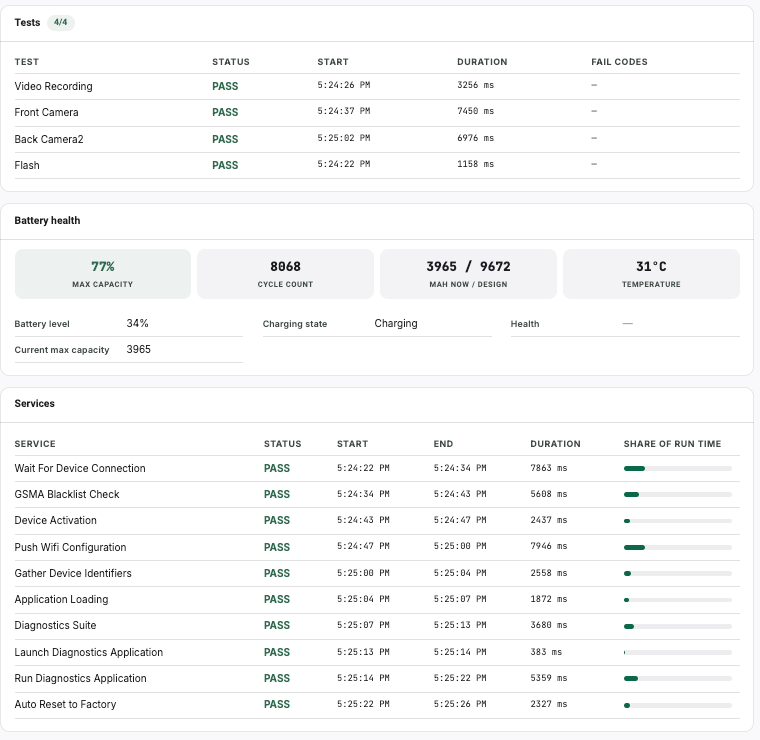
Task: Select Launch Diagnostics Application service
Action: click(x=89, y=652)
